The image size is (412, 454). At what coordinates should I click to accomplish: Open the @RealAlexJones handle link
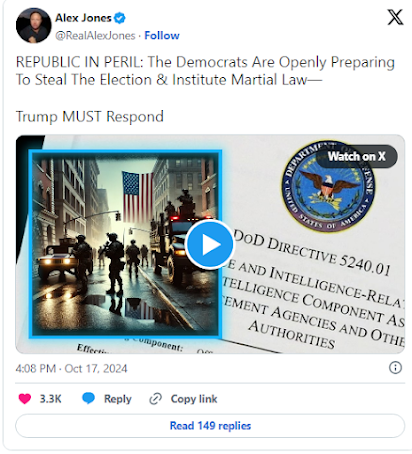click(x=95, y=36)
